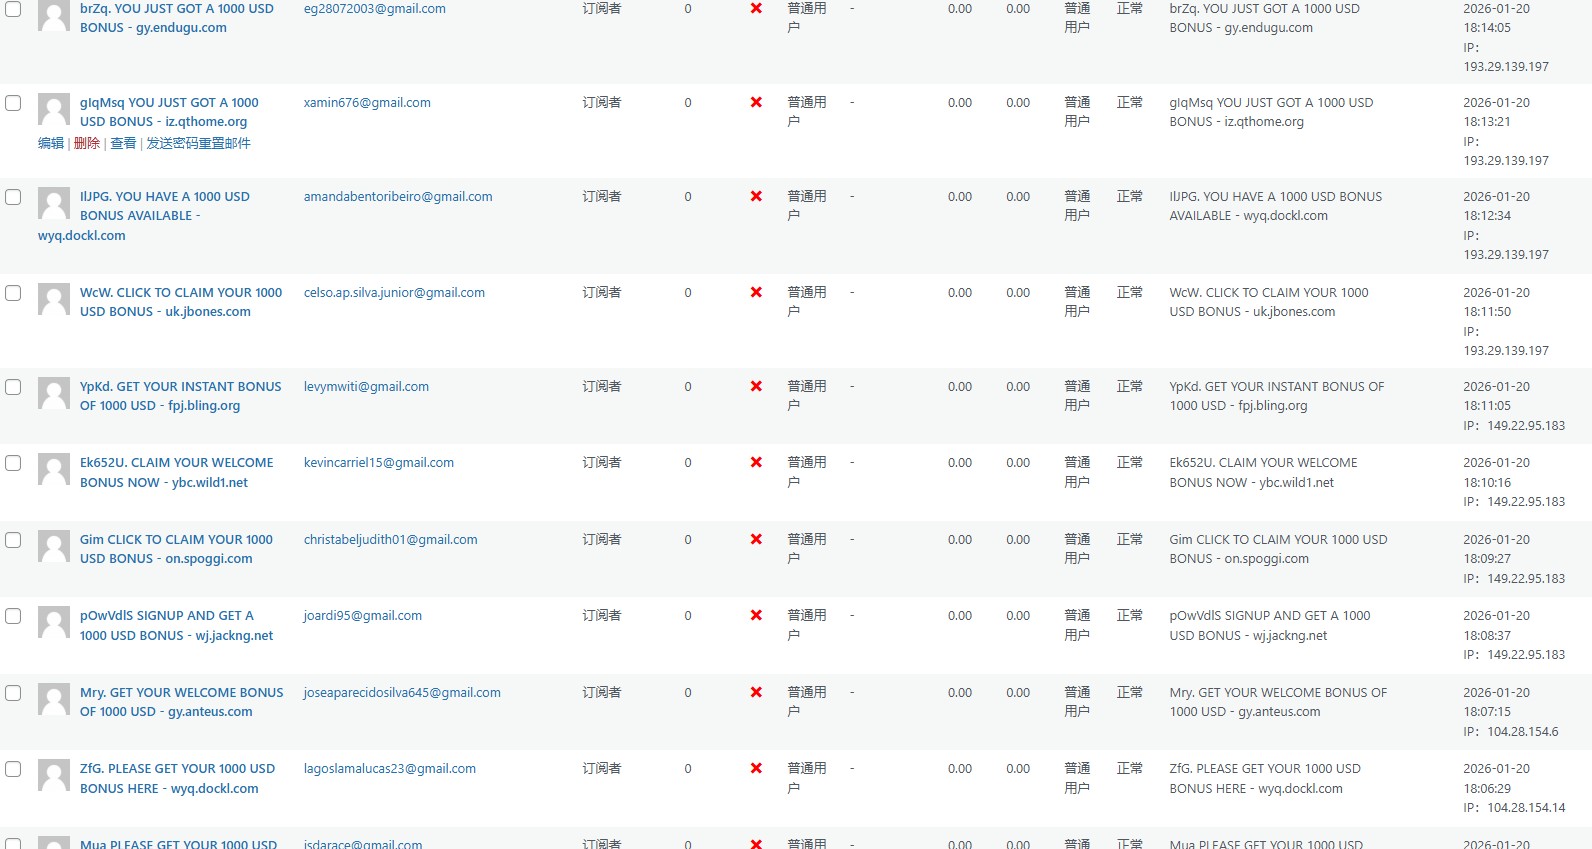Click 编辑 edit link under glqMsq user
This screenshot has height=849, width=1592.
51,143
